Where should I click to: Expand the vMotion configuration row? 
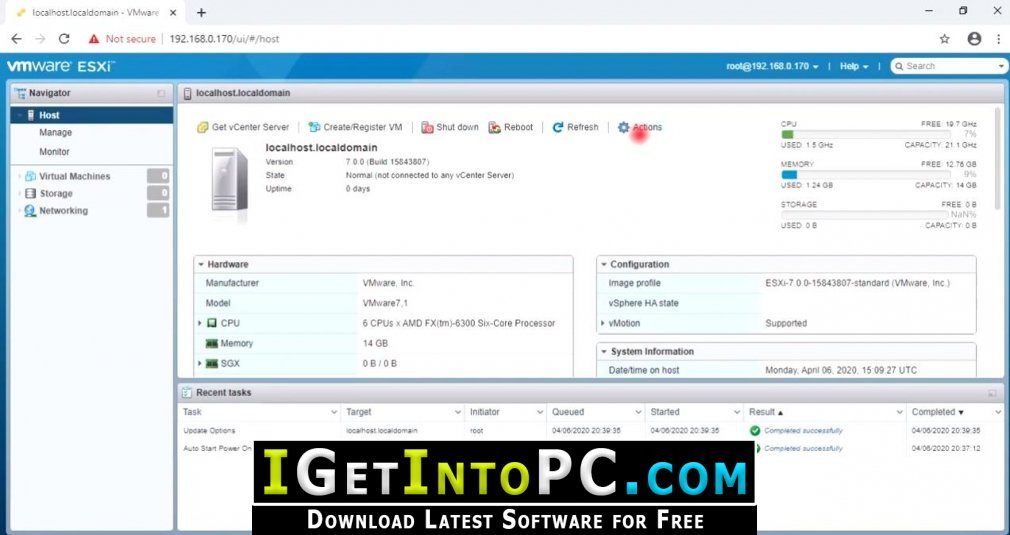point(603,323)
